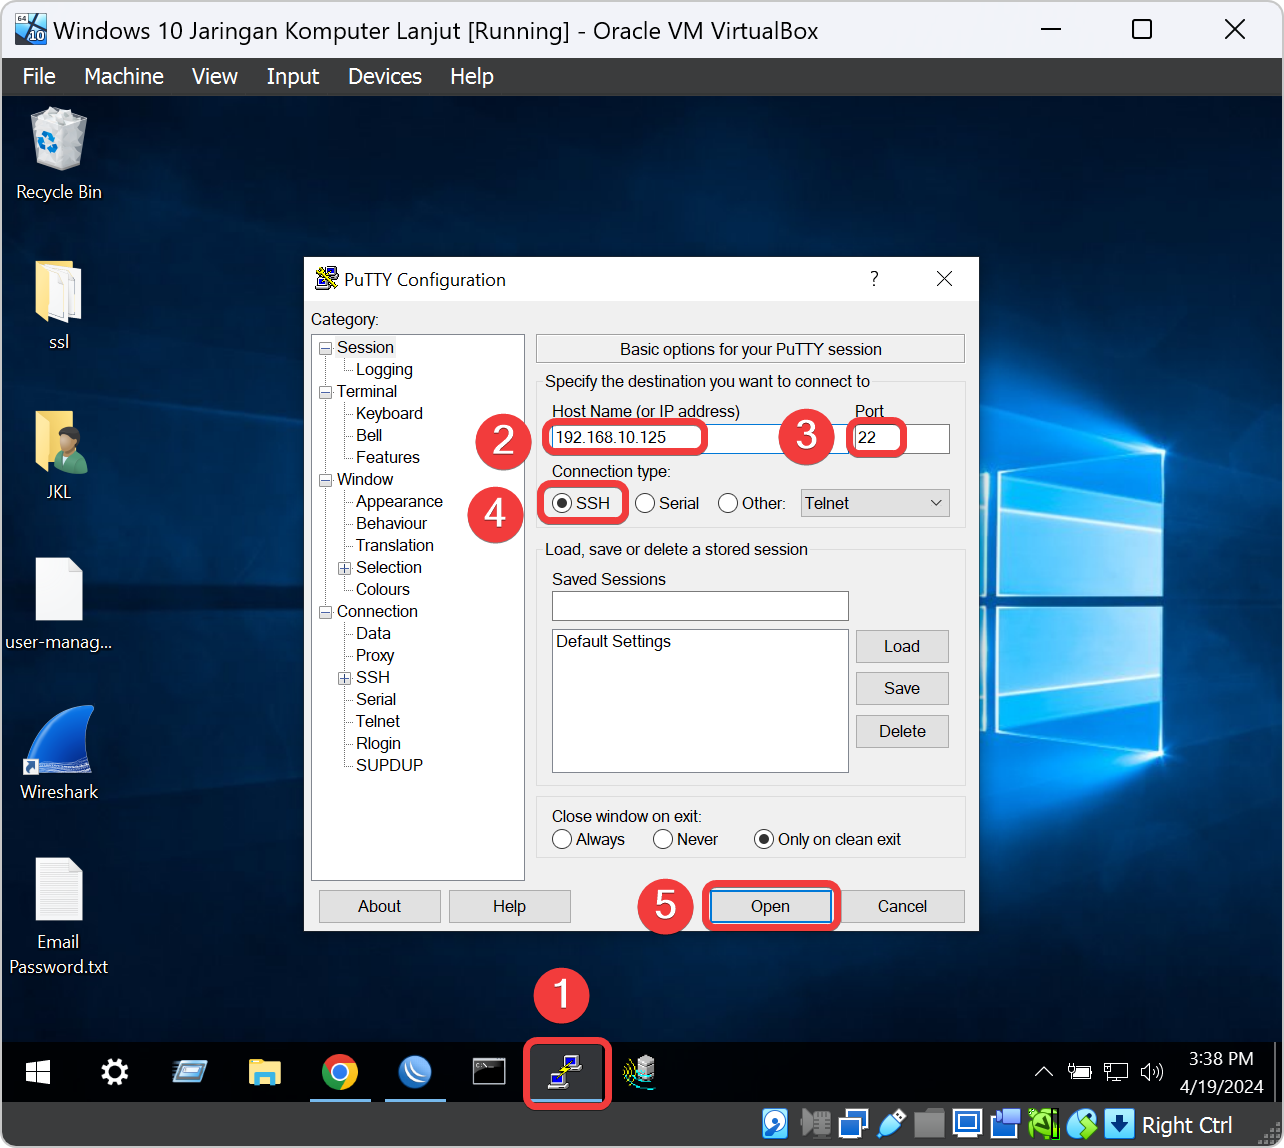Select the Email Password.txt desktop file
The height and width of the screenshot is (1148, 1284).
pos(59,917)
